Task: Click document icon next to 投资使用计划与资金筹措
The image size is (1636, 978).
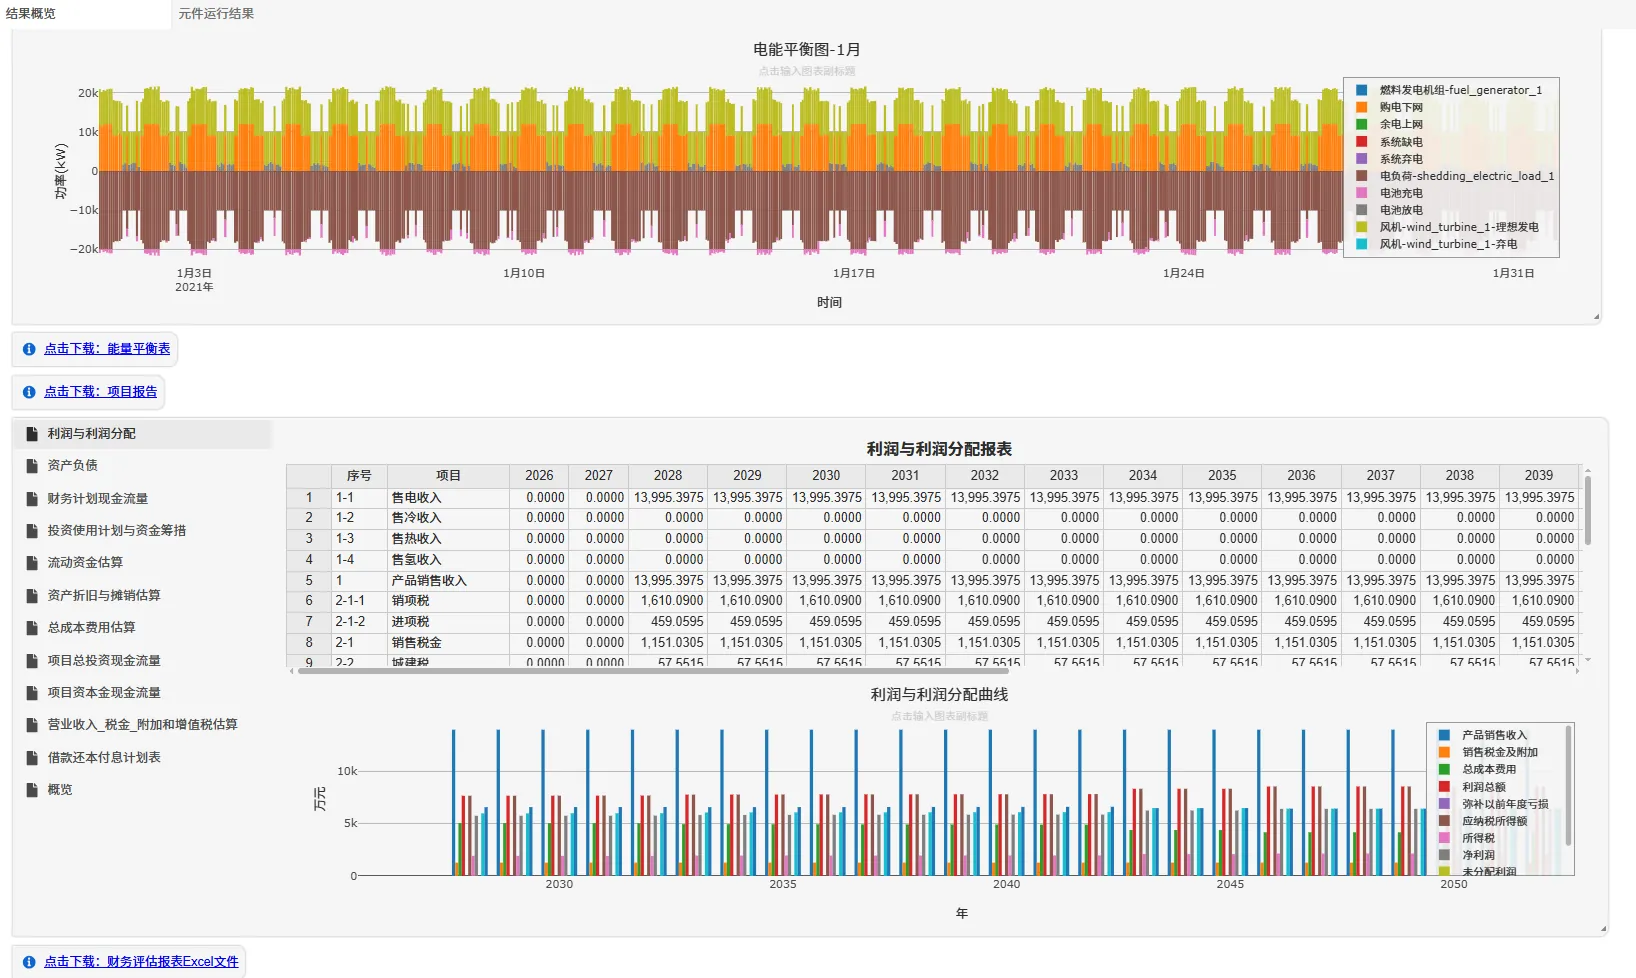Action: (32, 531)
